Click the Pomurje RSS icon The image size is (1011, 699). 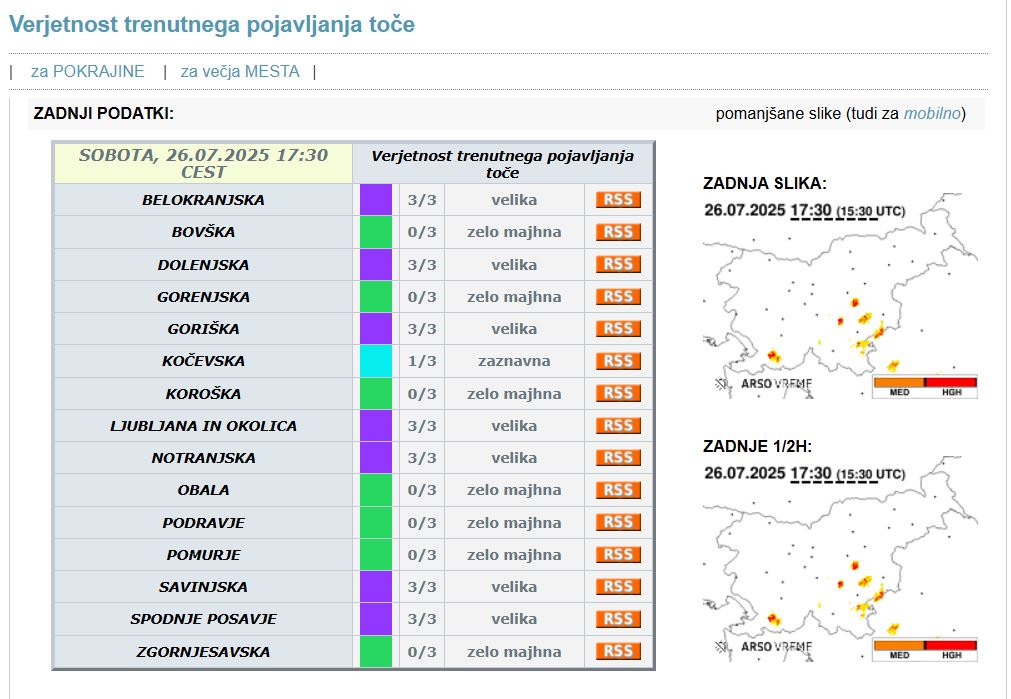pos(618,555)
